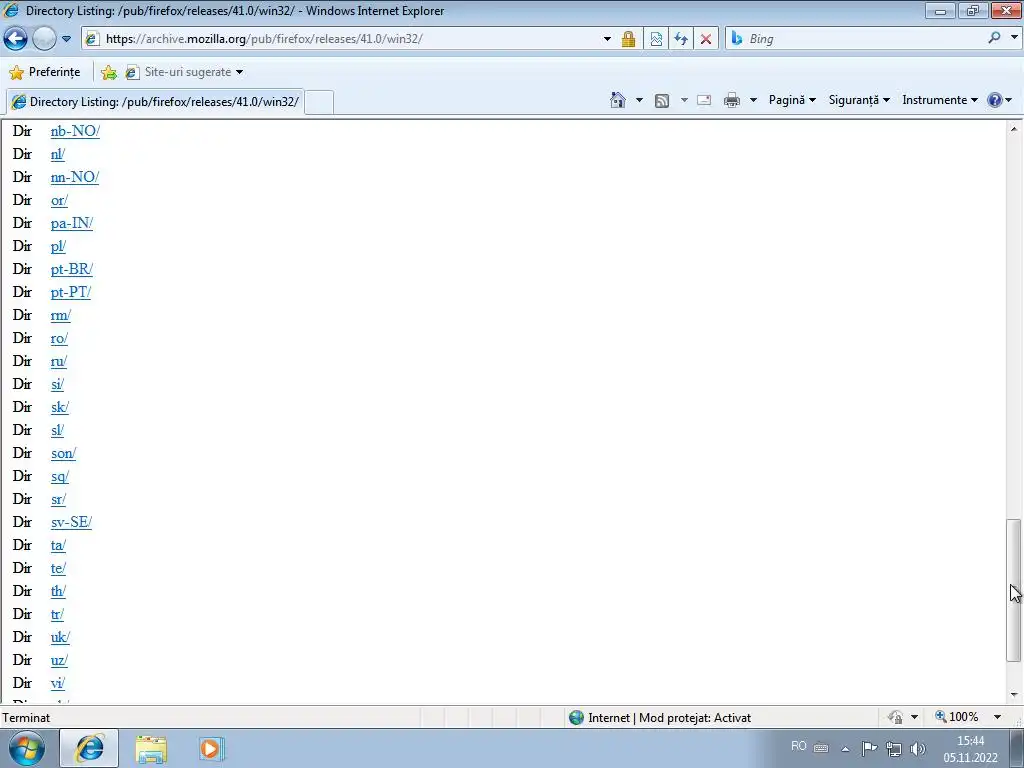Open the Instrumente menu
The height and width of the screenshot is (768, 1024).
[940, 100]
